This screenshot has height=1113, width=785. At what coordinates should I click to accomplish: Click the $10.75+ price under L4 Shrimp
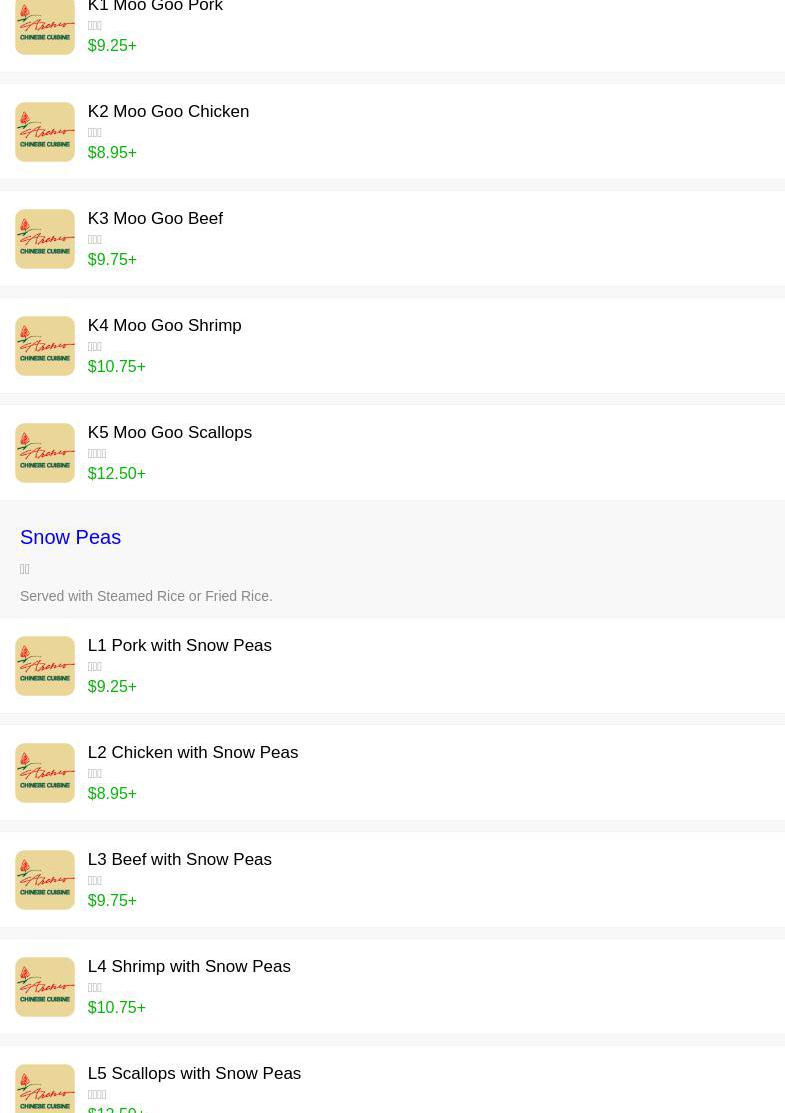pos(116,1008)
